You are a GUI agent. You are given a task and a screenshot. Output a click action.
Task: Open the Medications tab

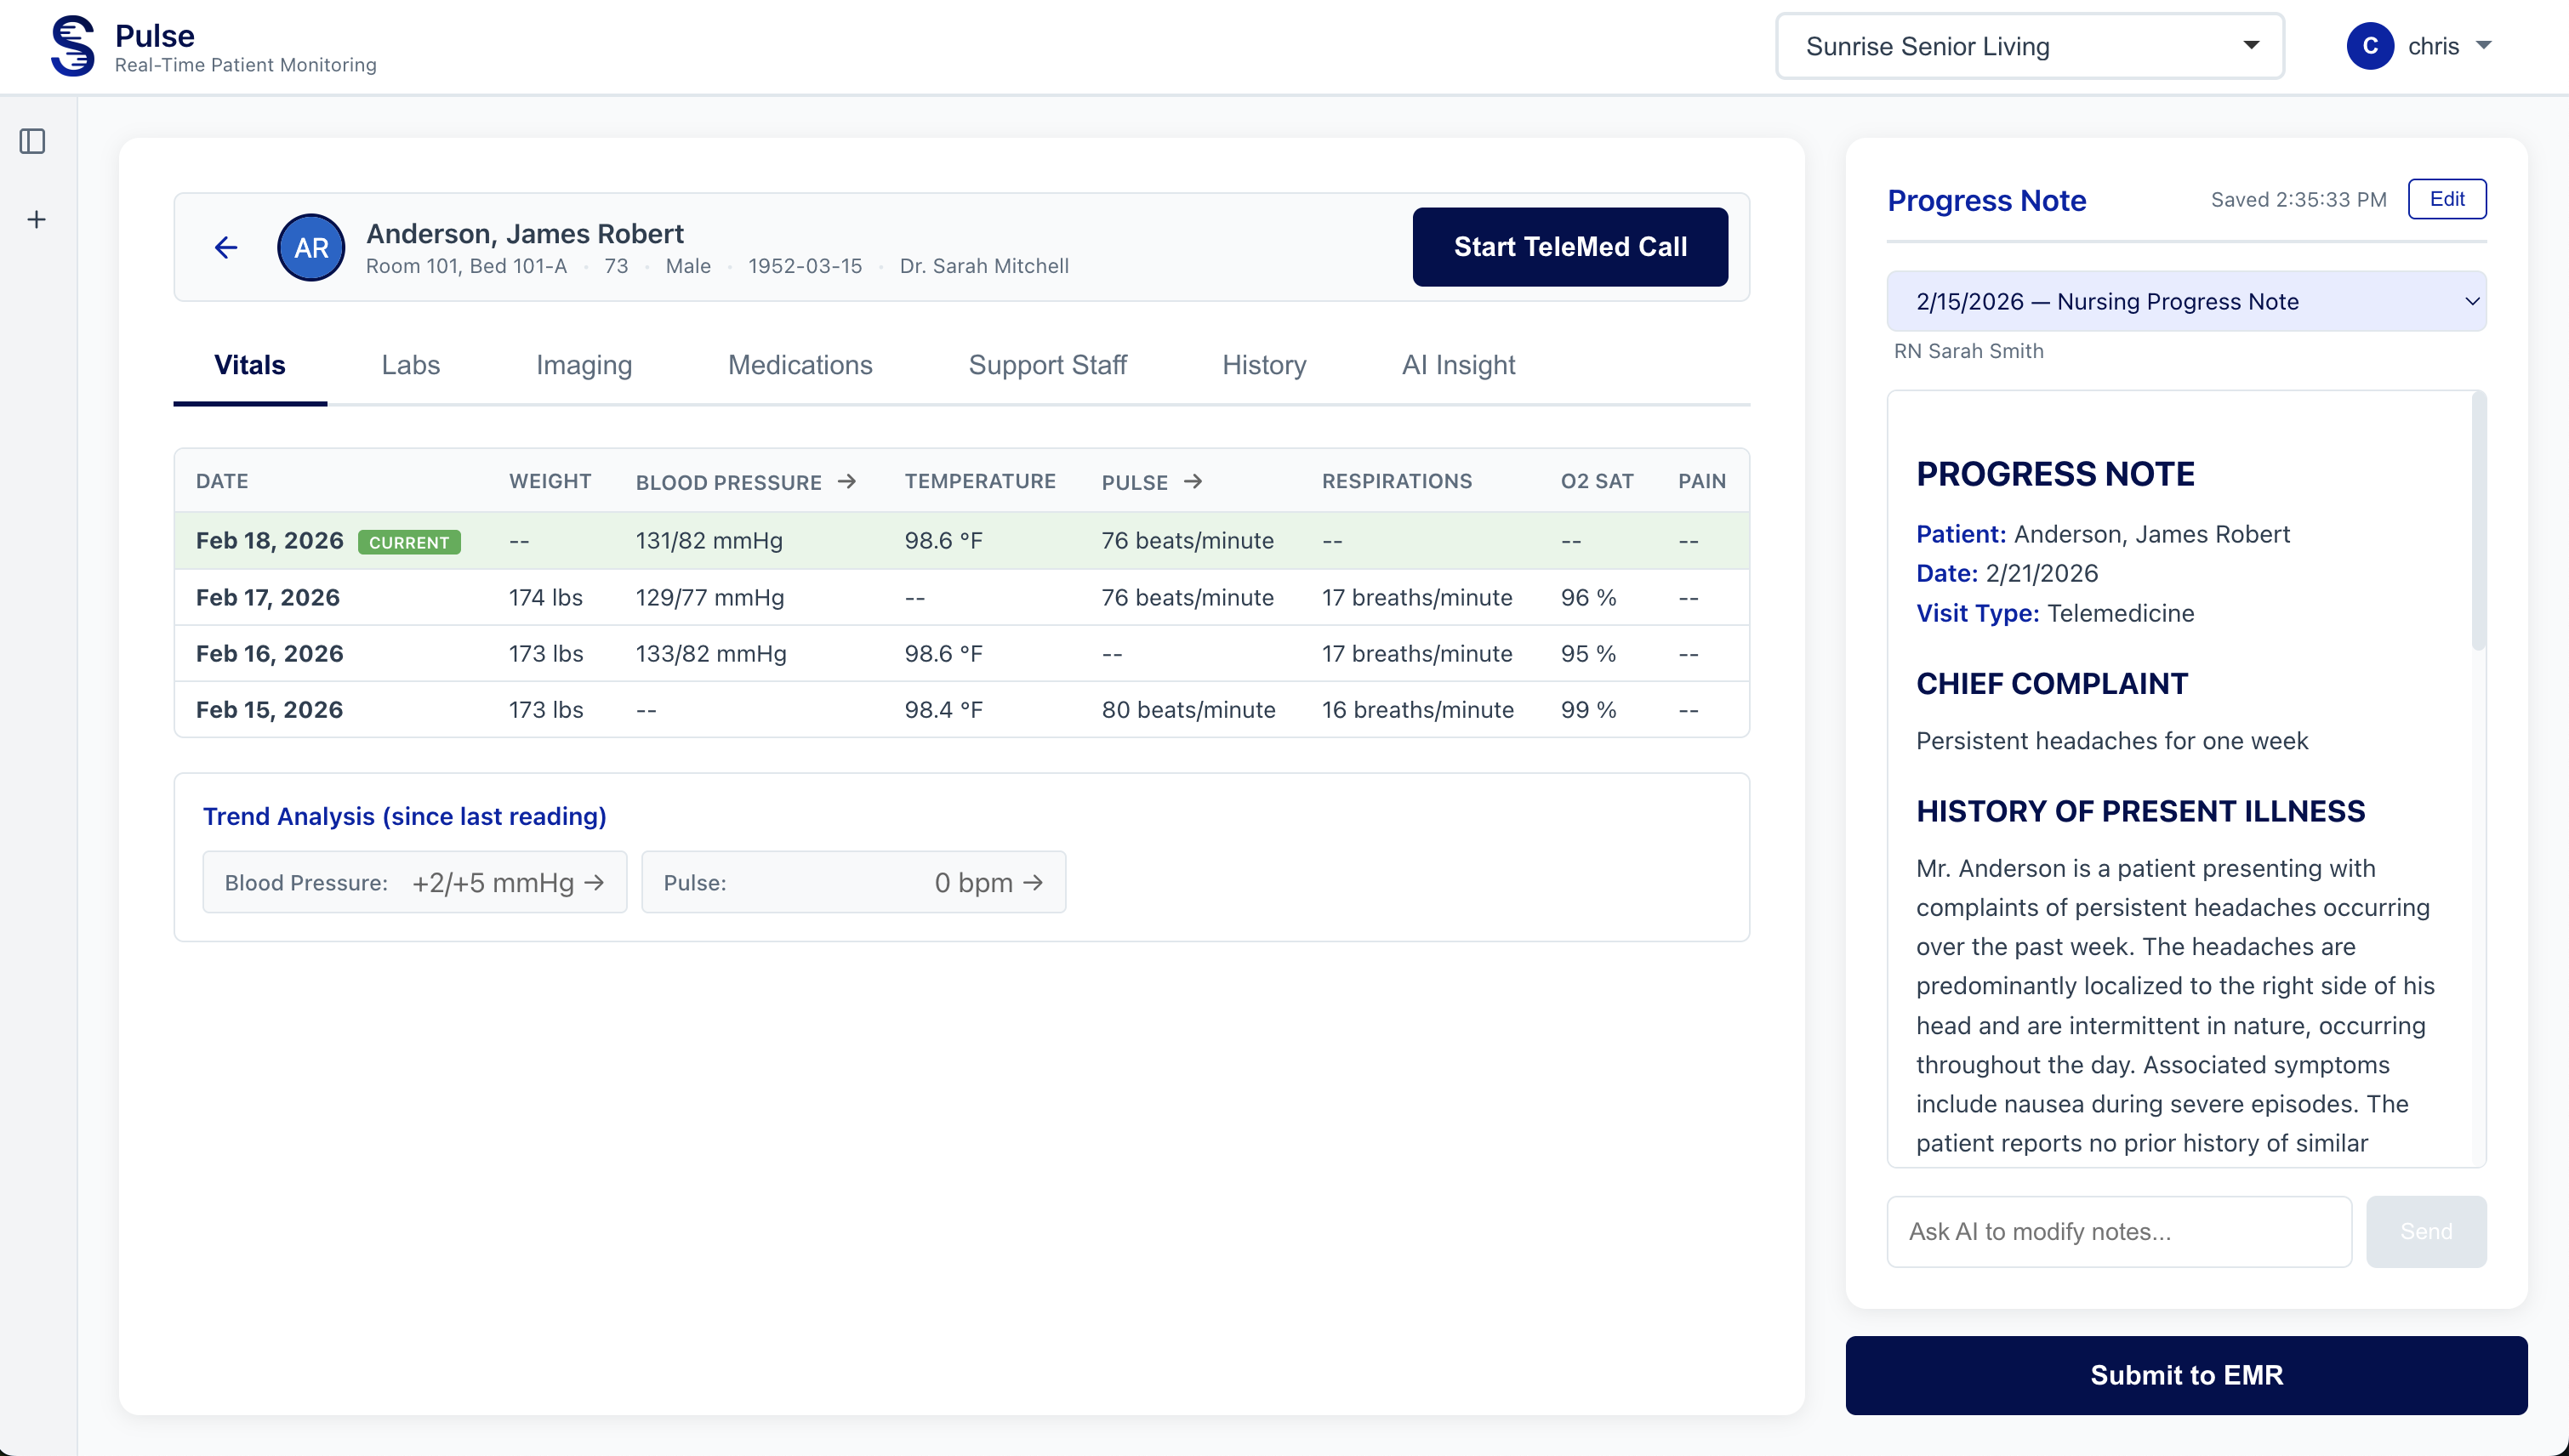point(800,365)
